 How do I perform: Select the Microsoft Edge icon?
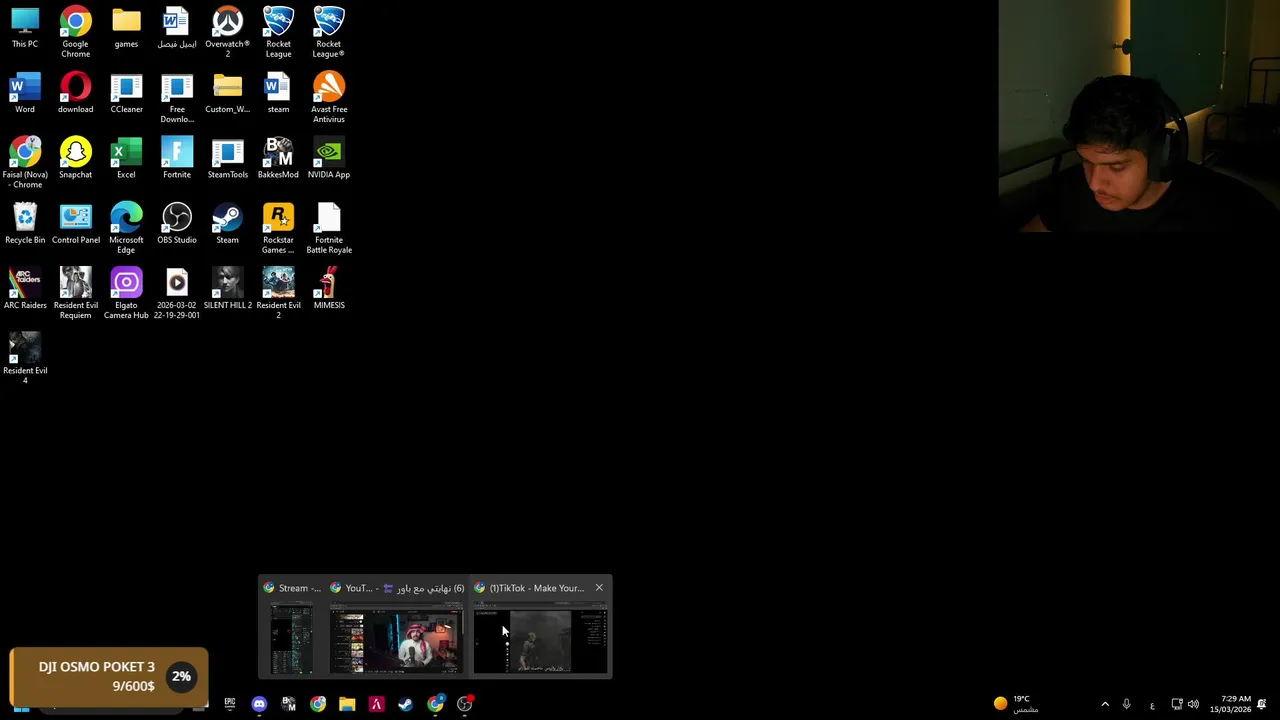pyautogui.click(x=126, y=228)
